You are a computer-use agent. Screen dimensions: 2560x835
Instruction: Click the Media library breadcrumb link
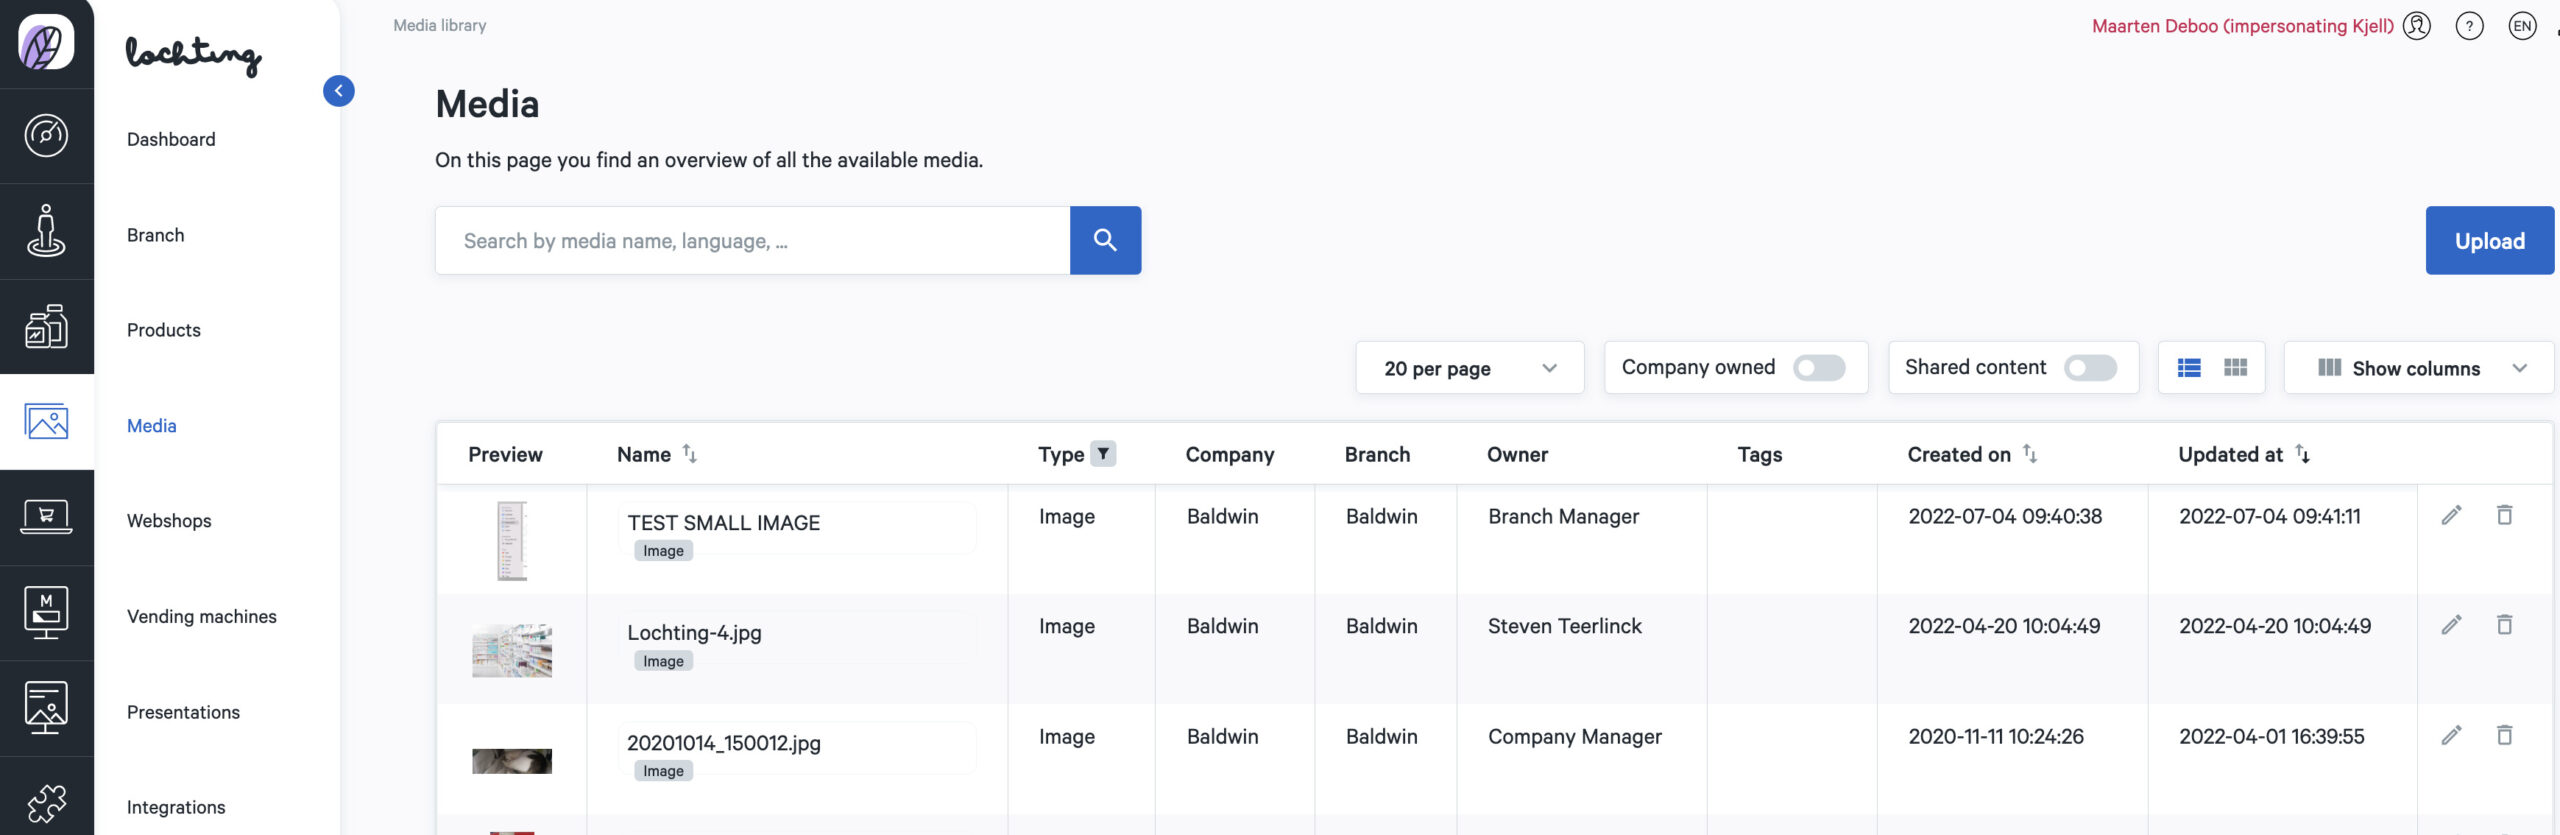(439, 26)
